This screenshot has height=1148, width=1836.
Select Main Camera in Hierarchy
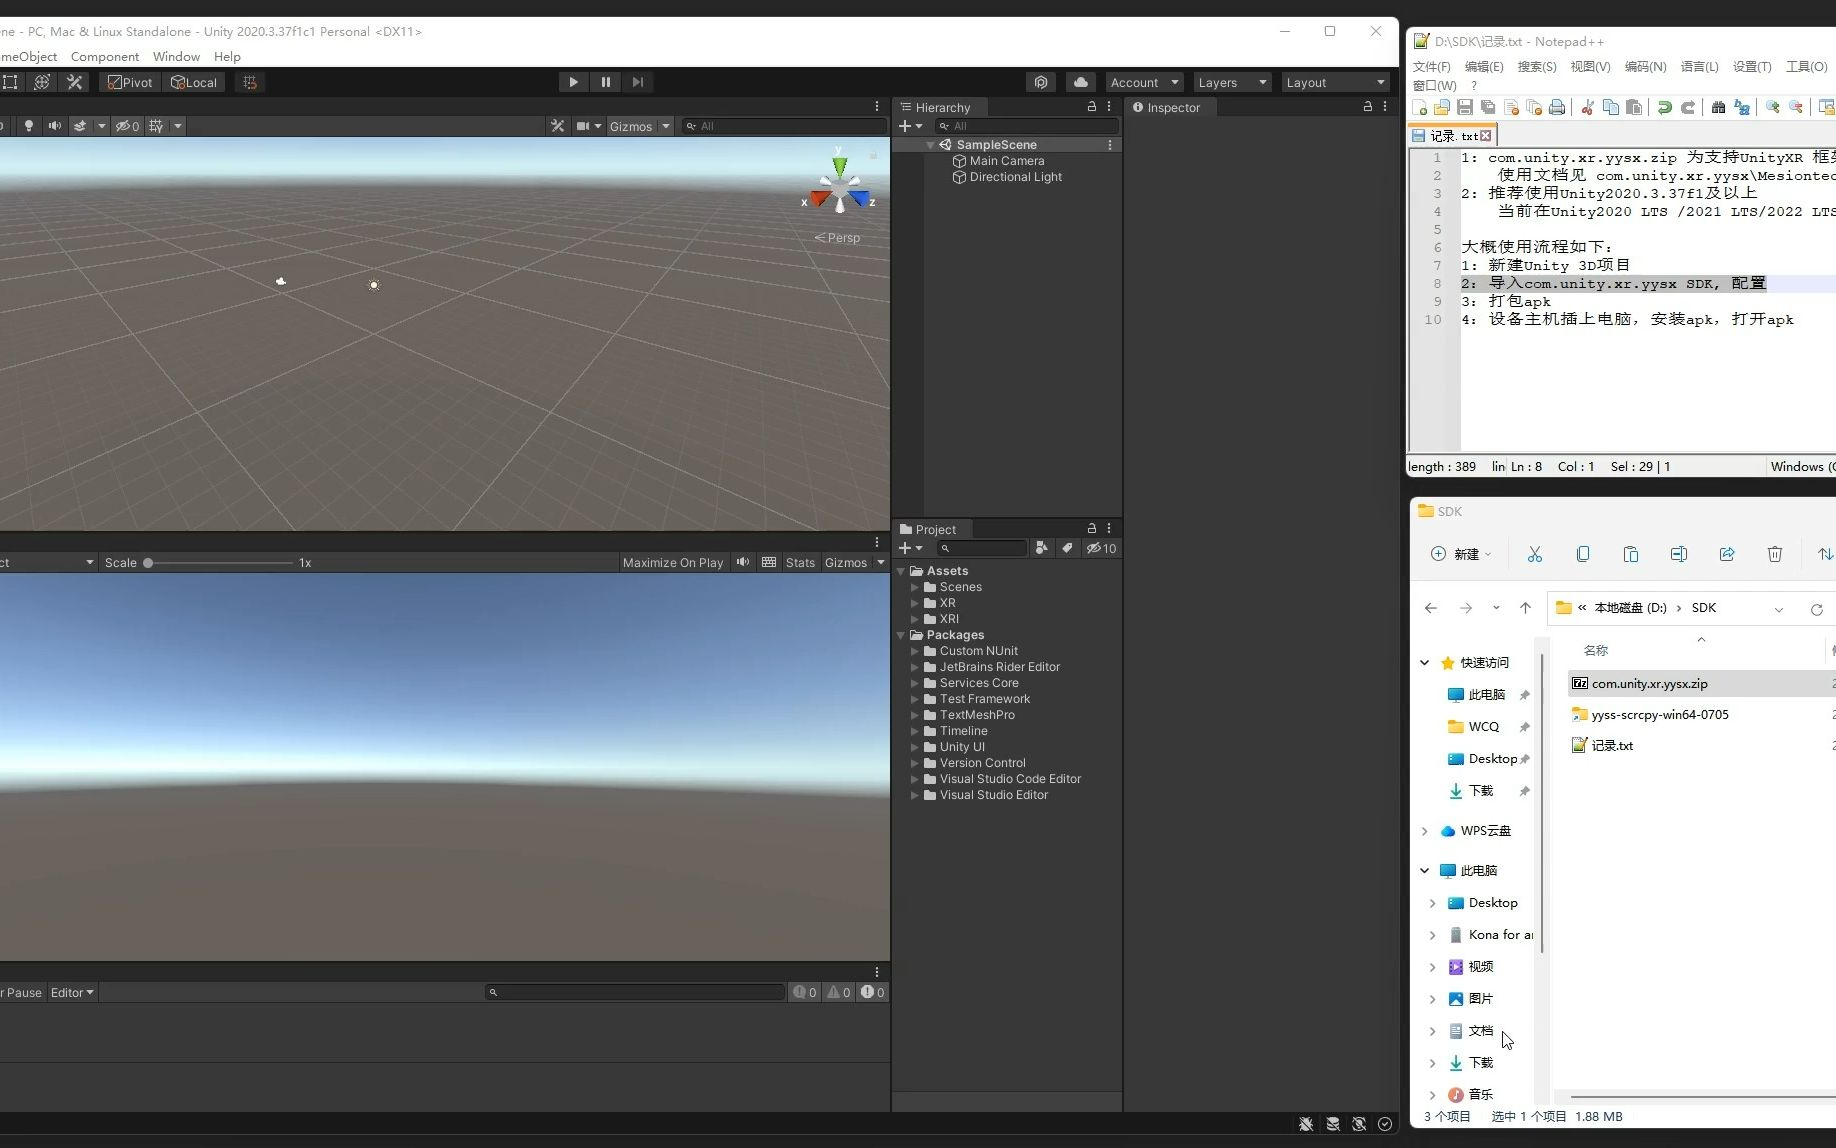coord(1007,161)
